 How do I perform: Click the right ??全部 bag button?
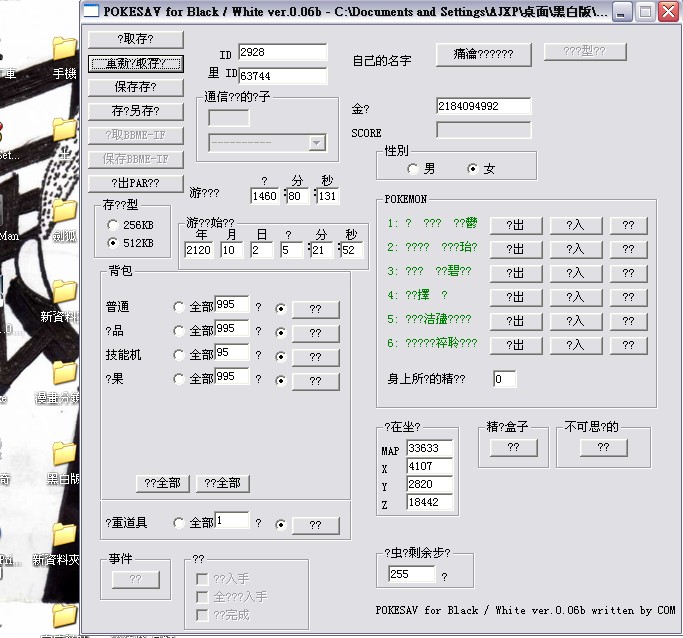223,483
